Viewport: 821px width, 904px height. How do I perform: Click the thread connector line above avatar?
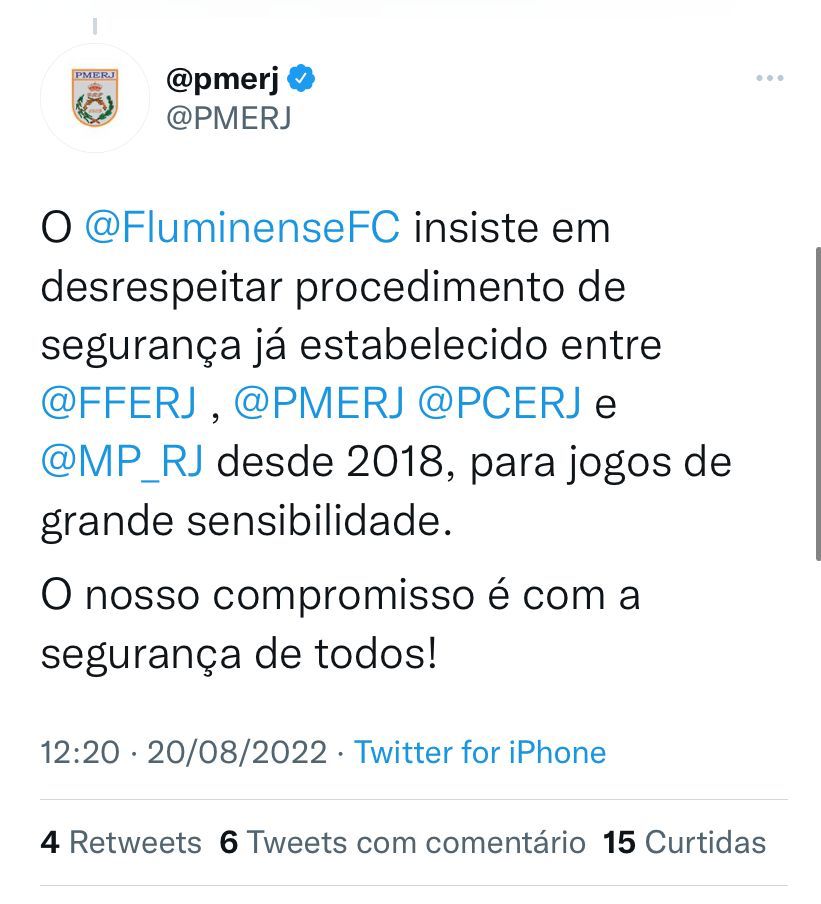click(95, 26)
